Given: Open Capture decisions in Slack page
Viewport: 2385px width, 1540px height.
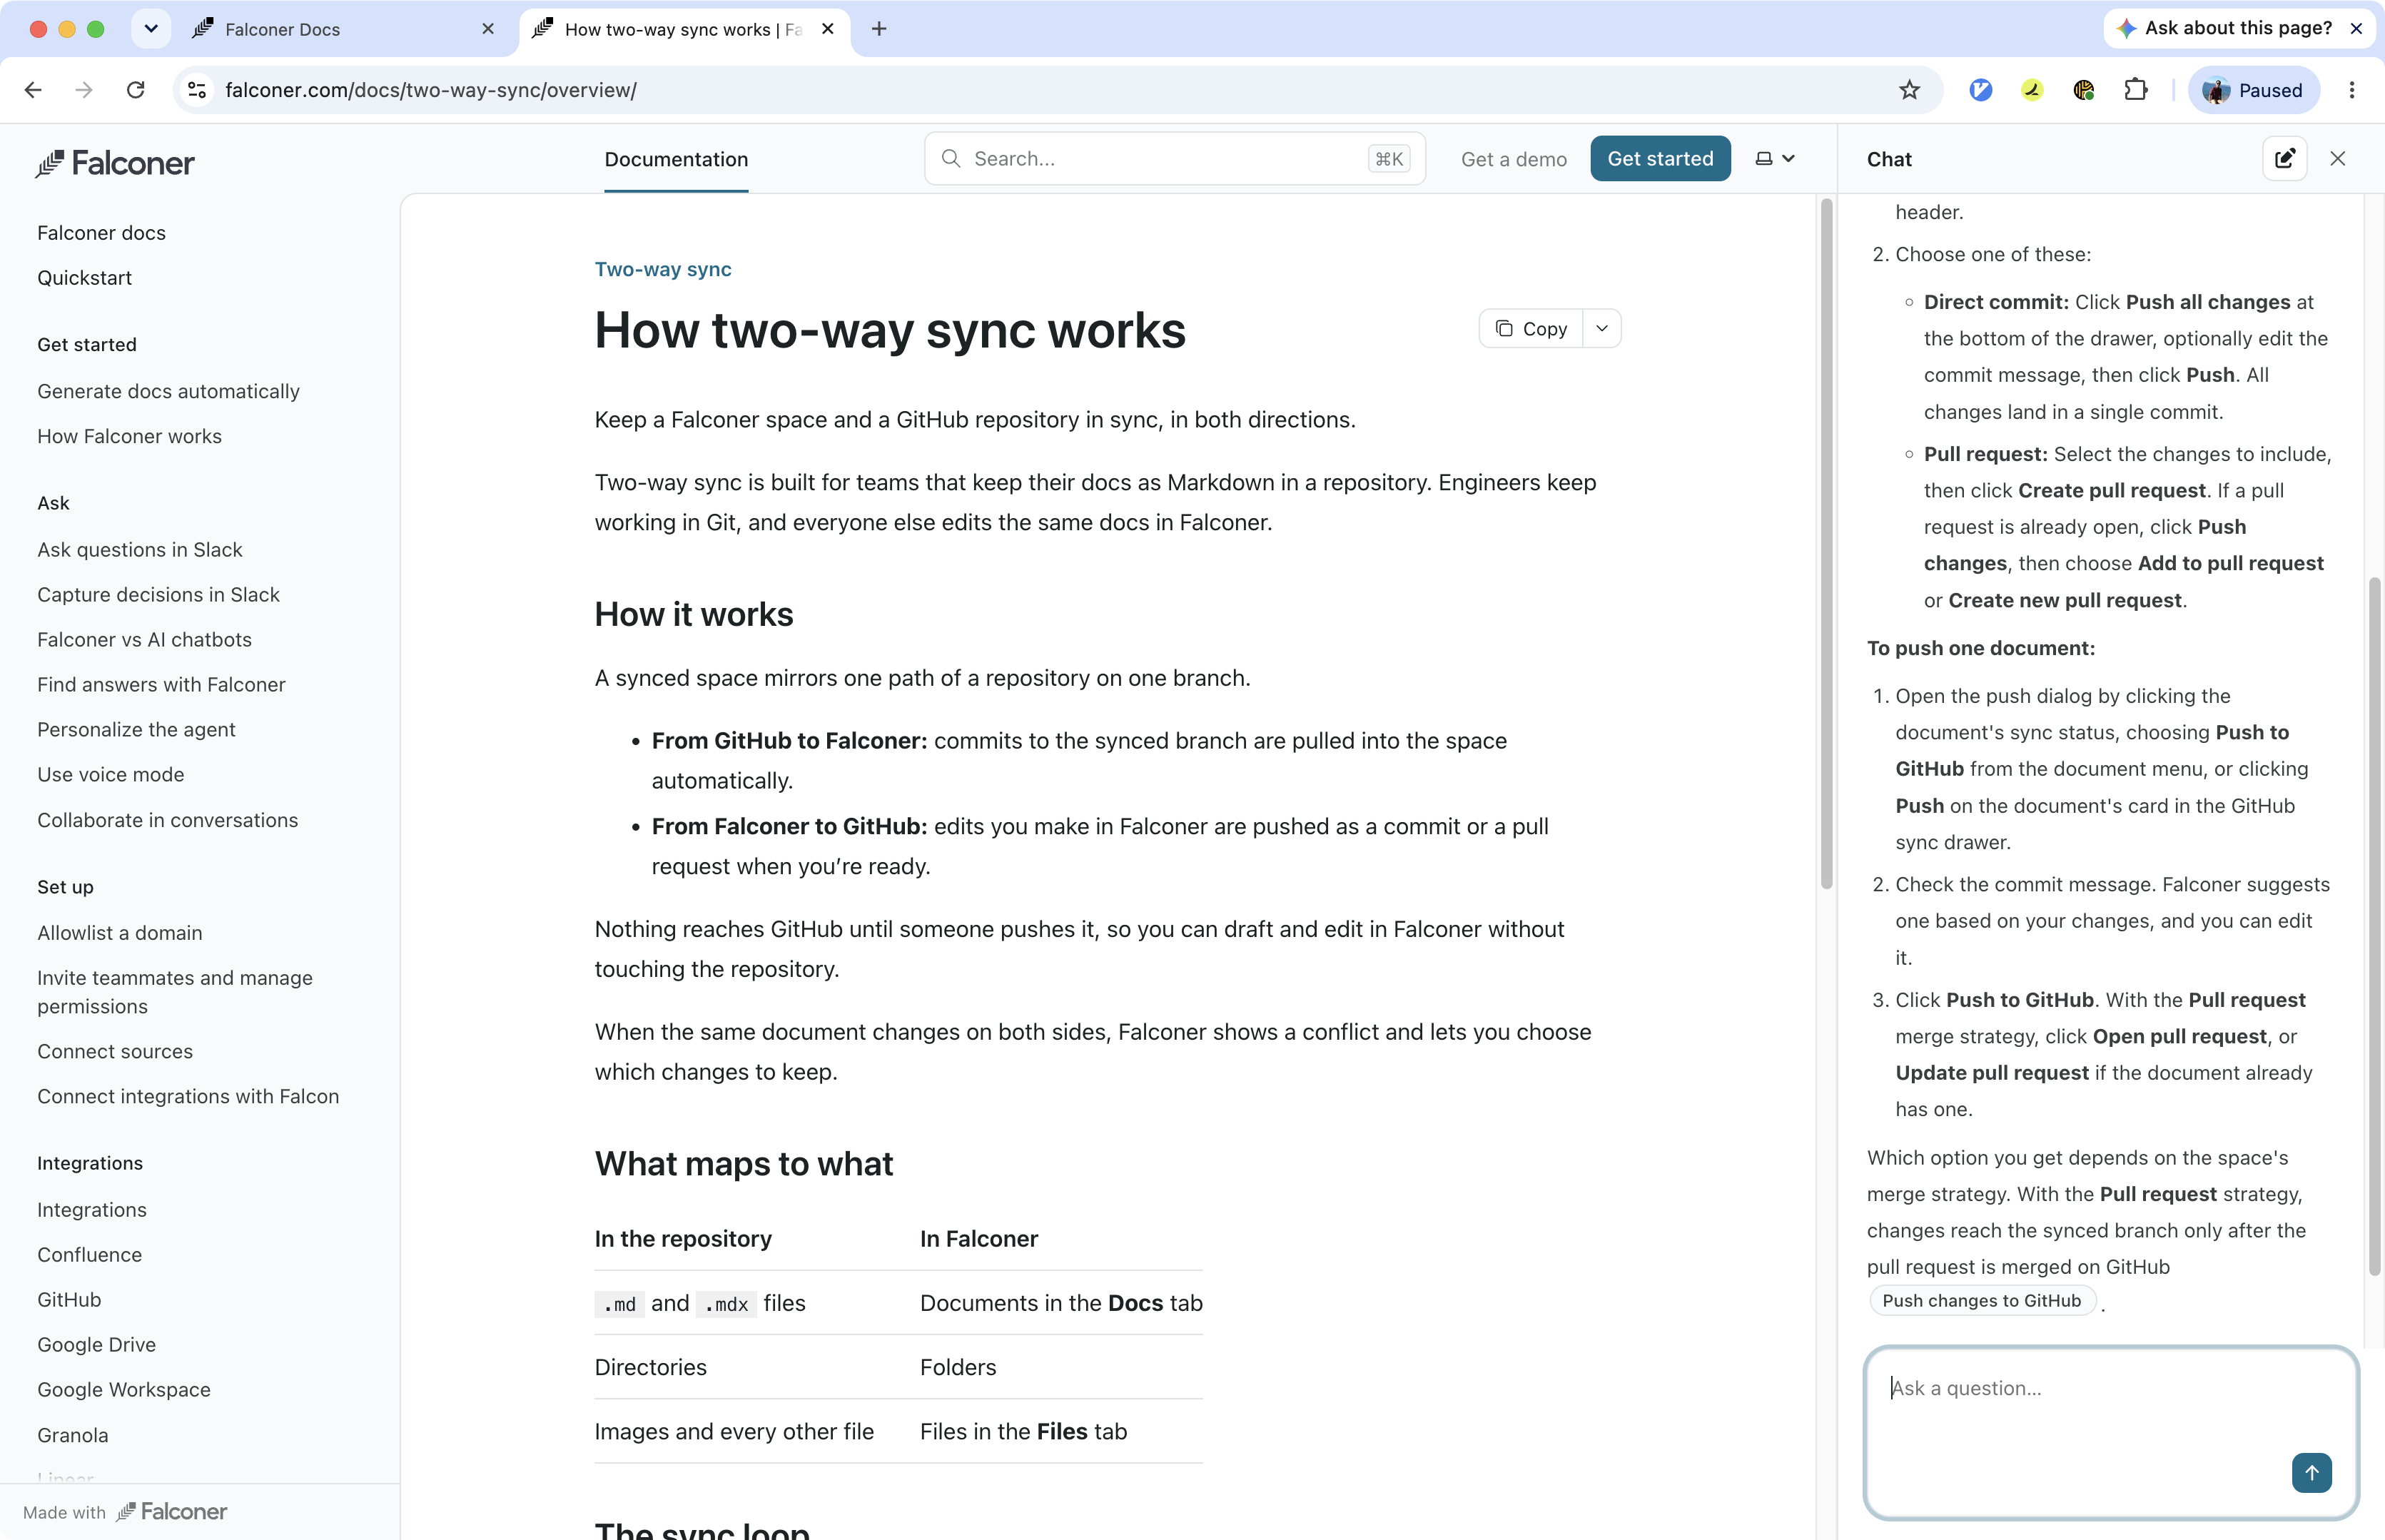Looking at the screenshot, I should click(159, 595).
